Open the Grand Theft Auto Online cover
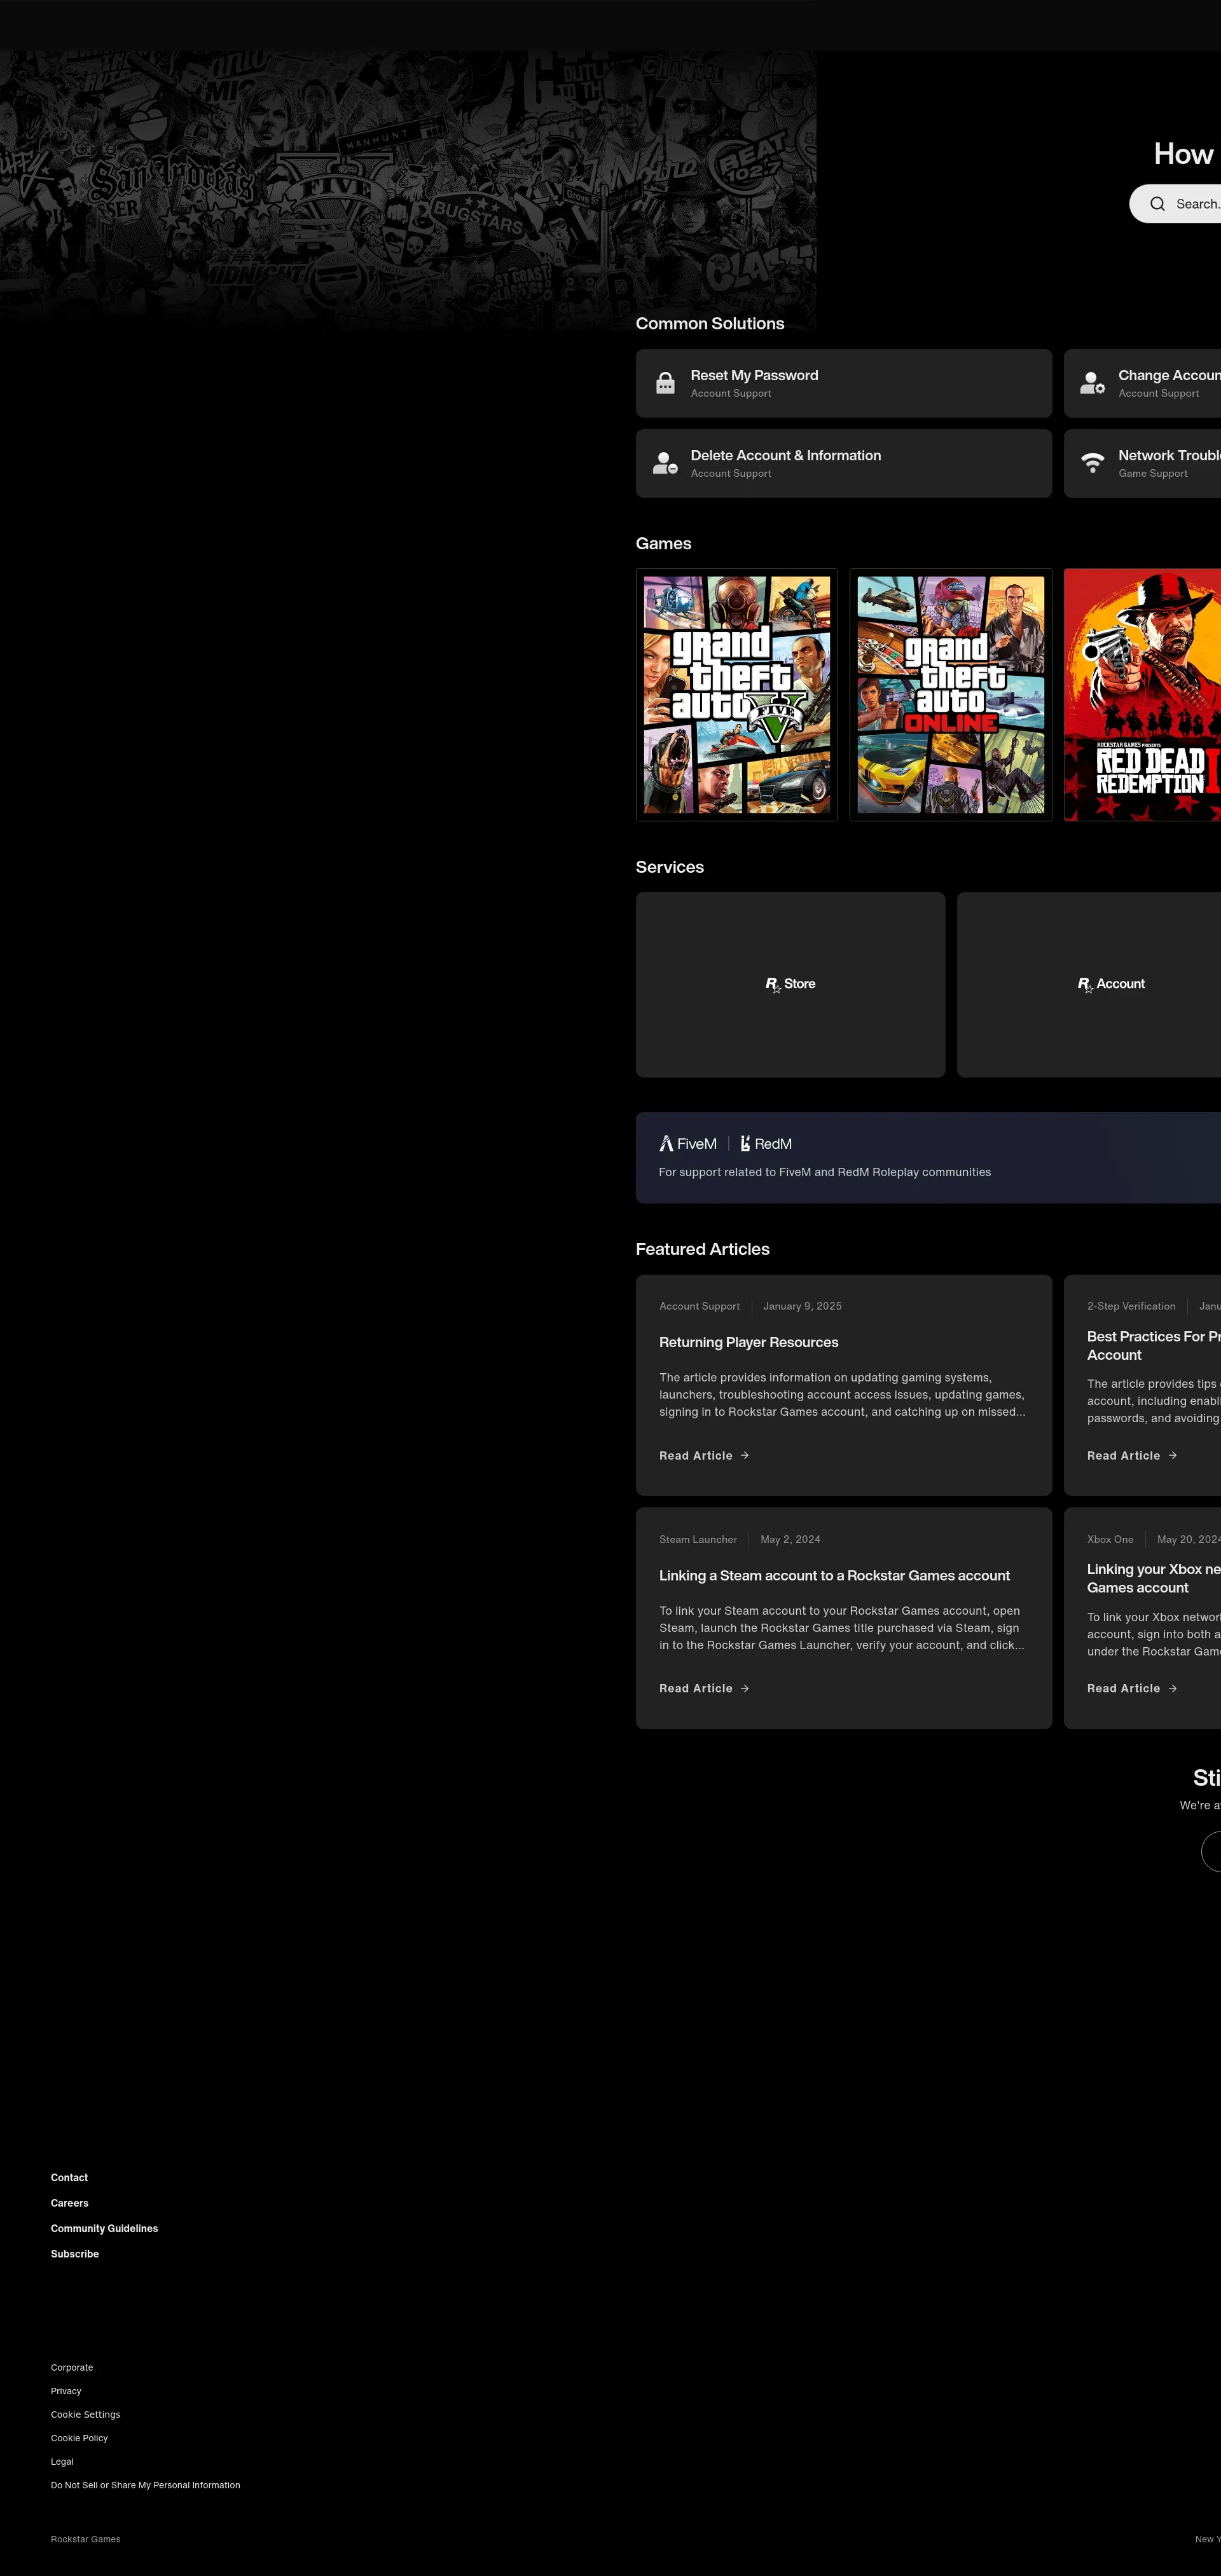The image size is (1221, 2576). [x=950, y=695]
